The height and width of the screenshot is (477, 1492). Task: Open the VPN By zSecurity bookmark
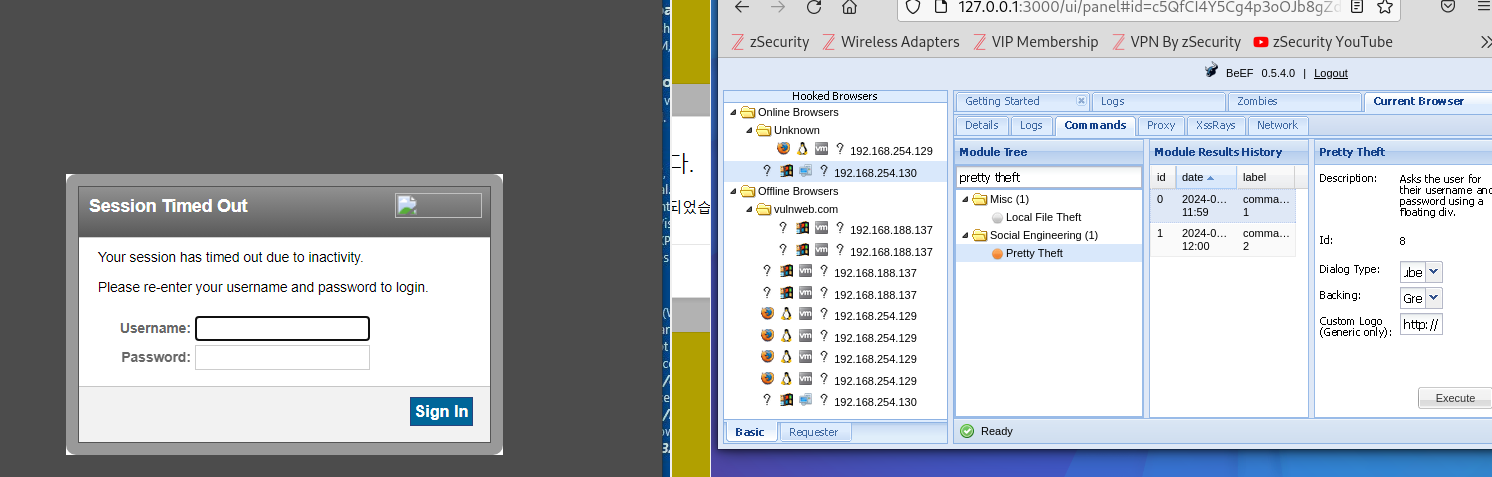[1176, 42]
